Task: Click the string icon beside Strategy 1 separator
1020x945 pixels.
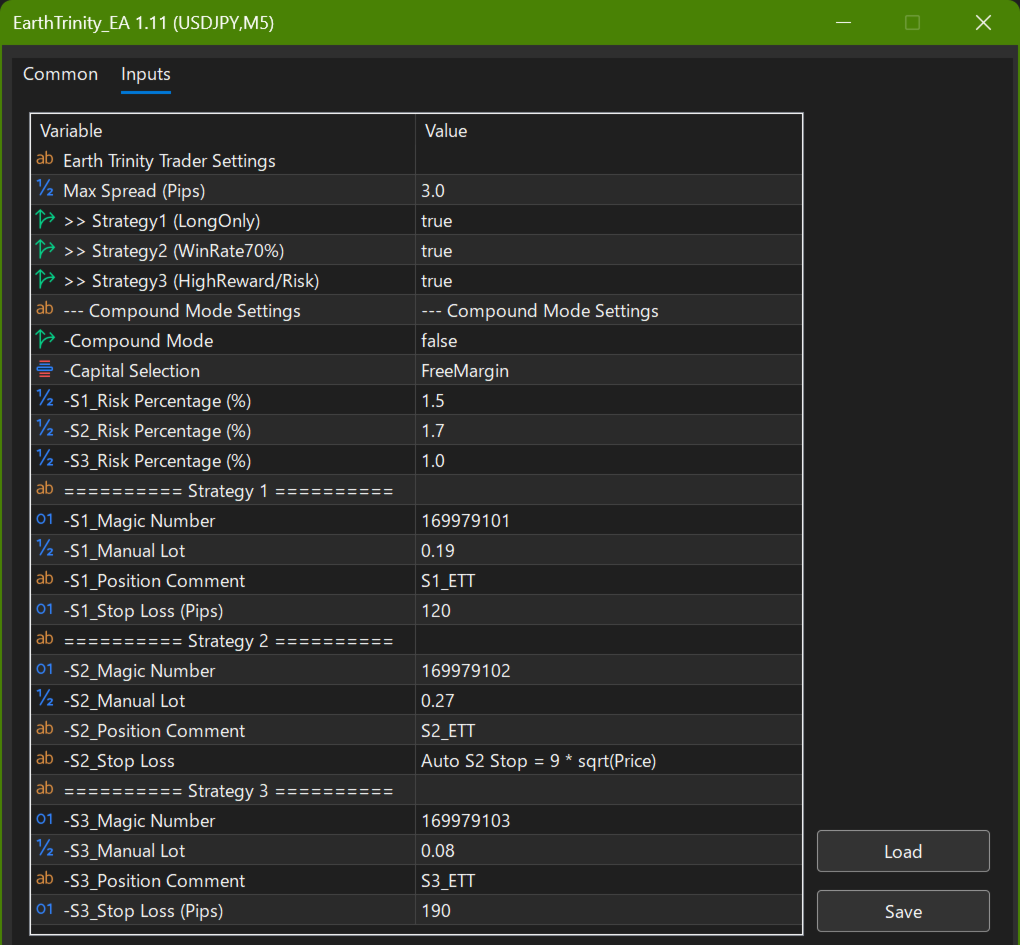Action: (x=45, y=489)
